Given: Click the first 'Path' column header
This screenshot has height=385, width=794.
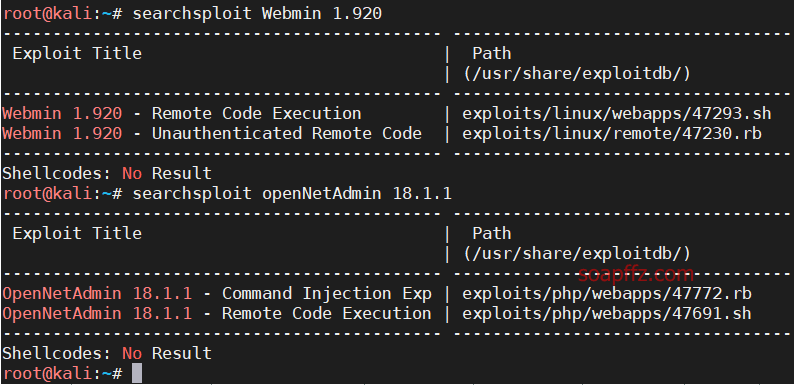Looking at the screenshot, I should tap(492, 54).
